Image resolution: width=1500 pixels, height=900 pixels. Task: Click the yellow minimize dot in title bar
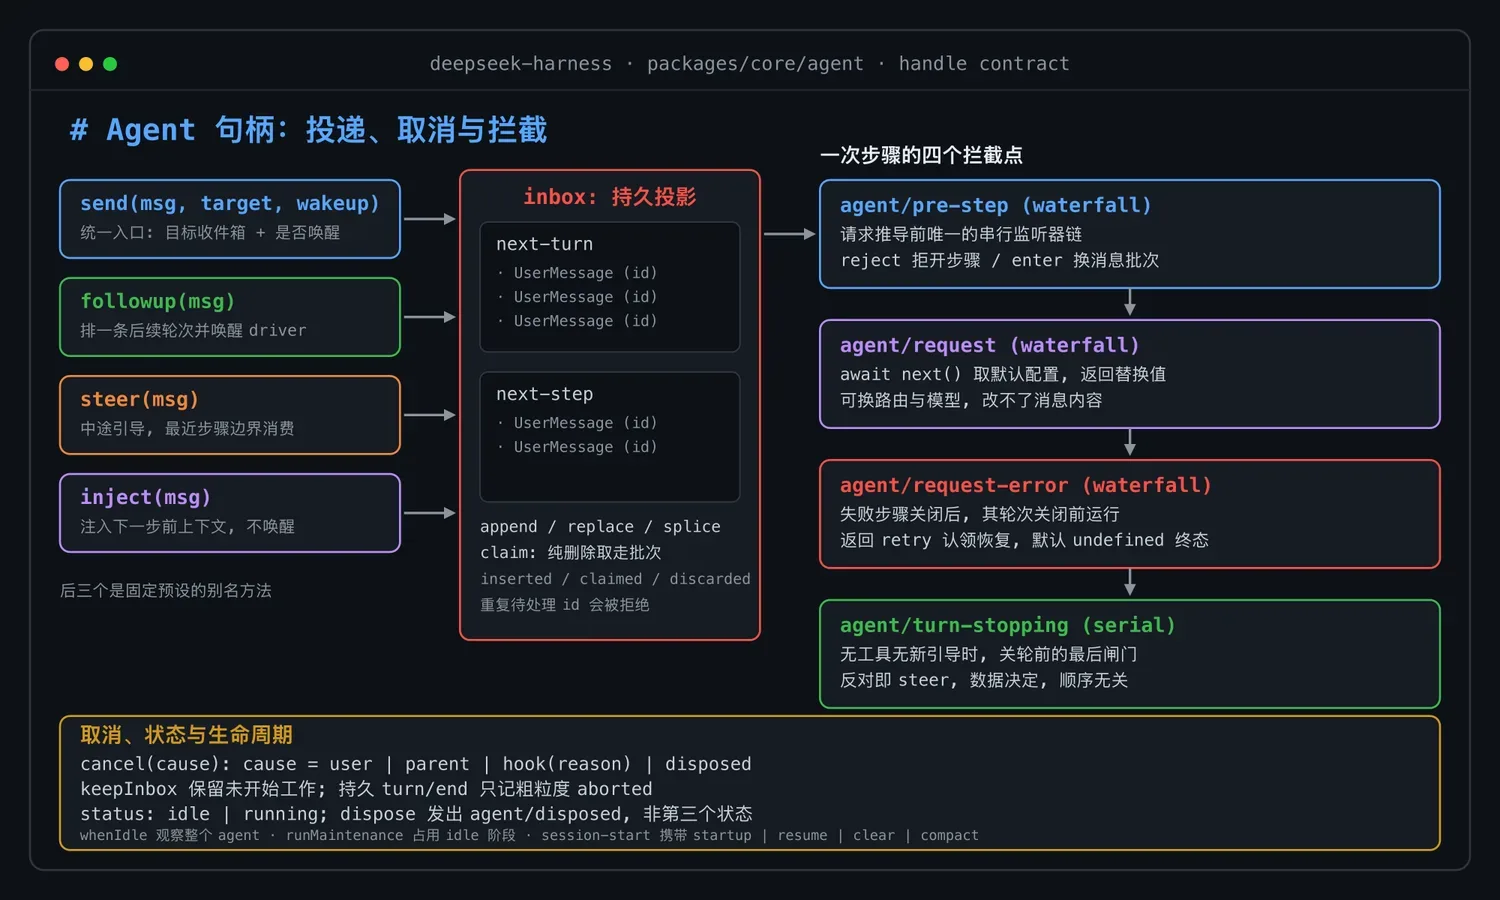click(86, 64)
